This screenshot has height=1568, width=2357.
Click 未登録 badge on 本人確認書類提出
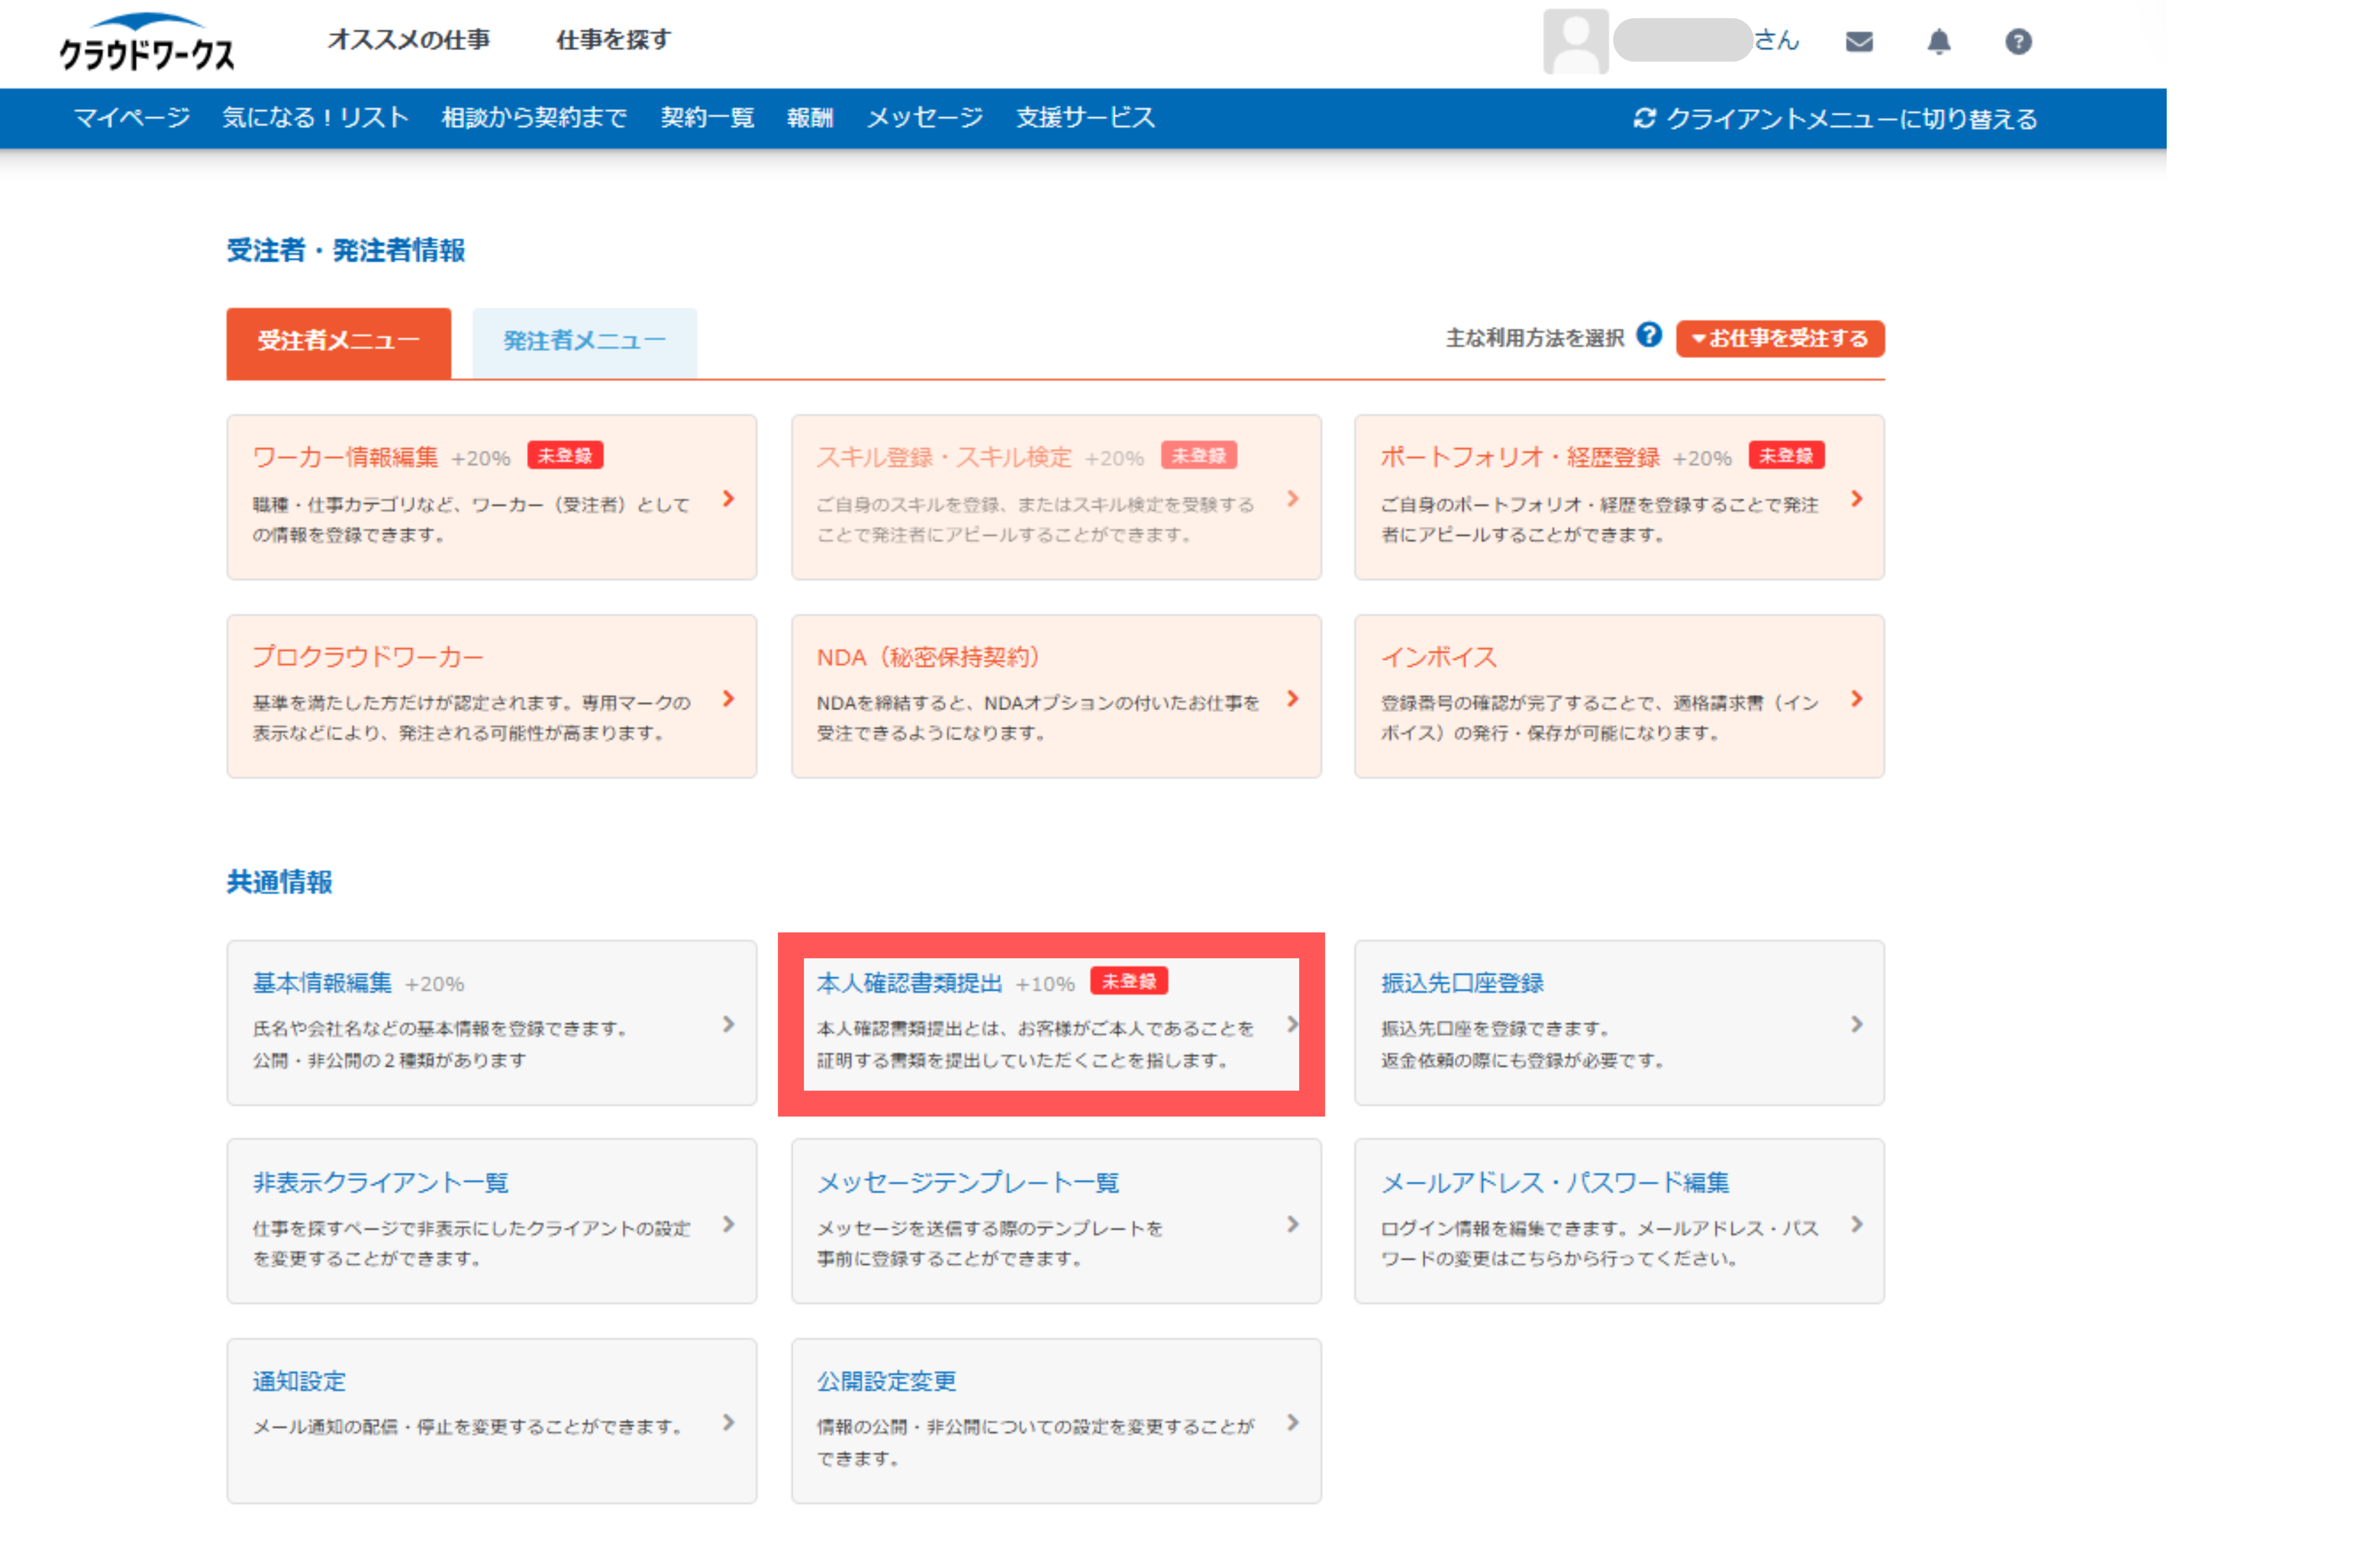point(1129,981)
